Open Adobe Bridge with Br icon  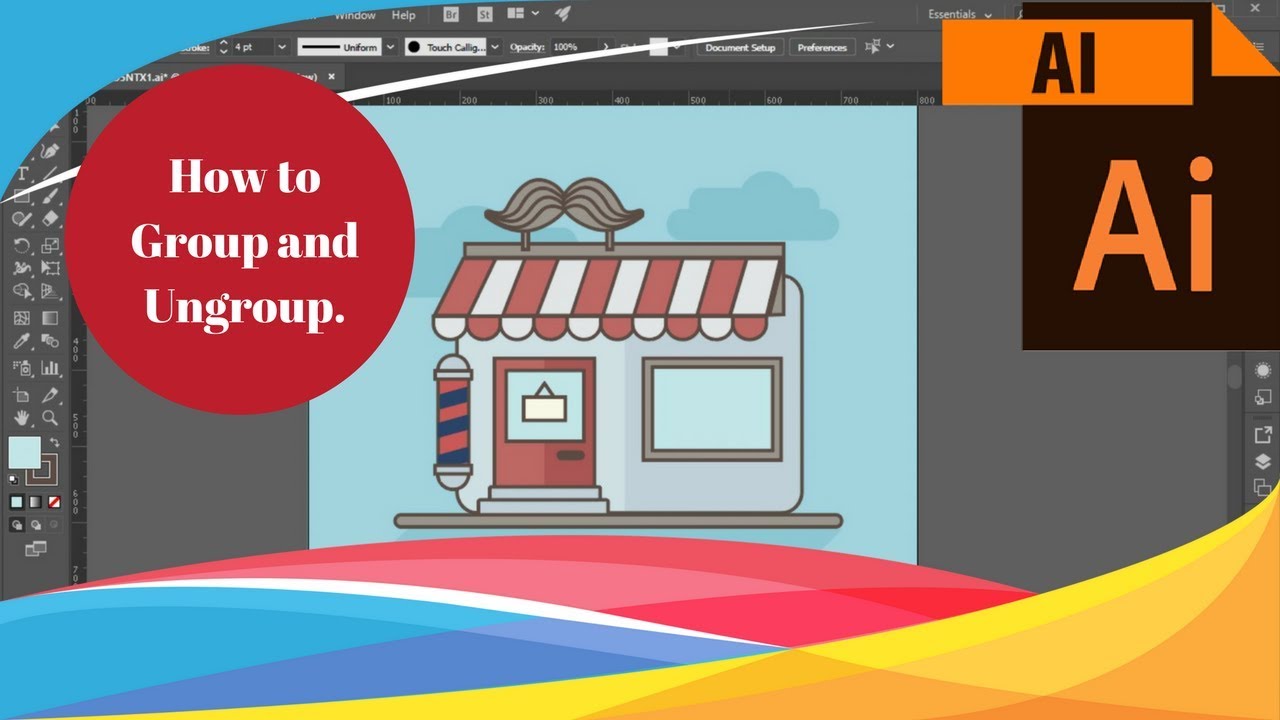coord(453,14)
